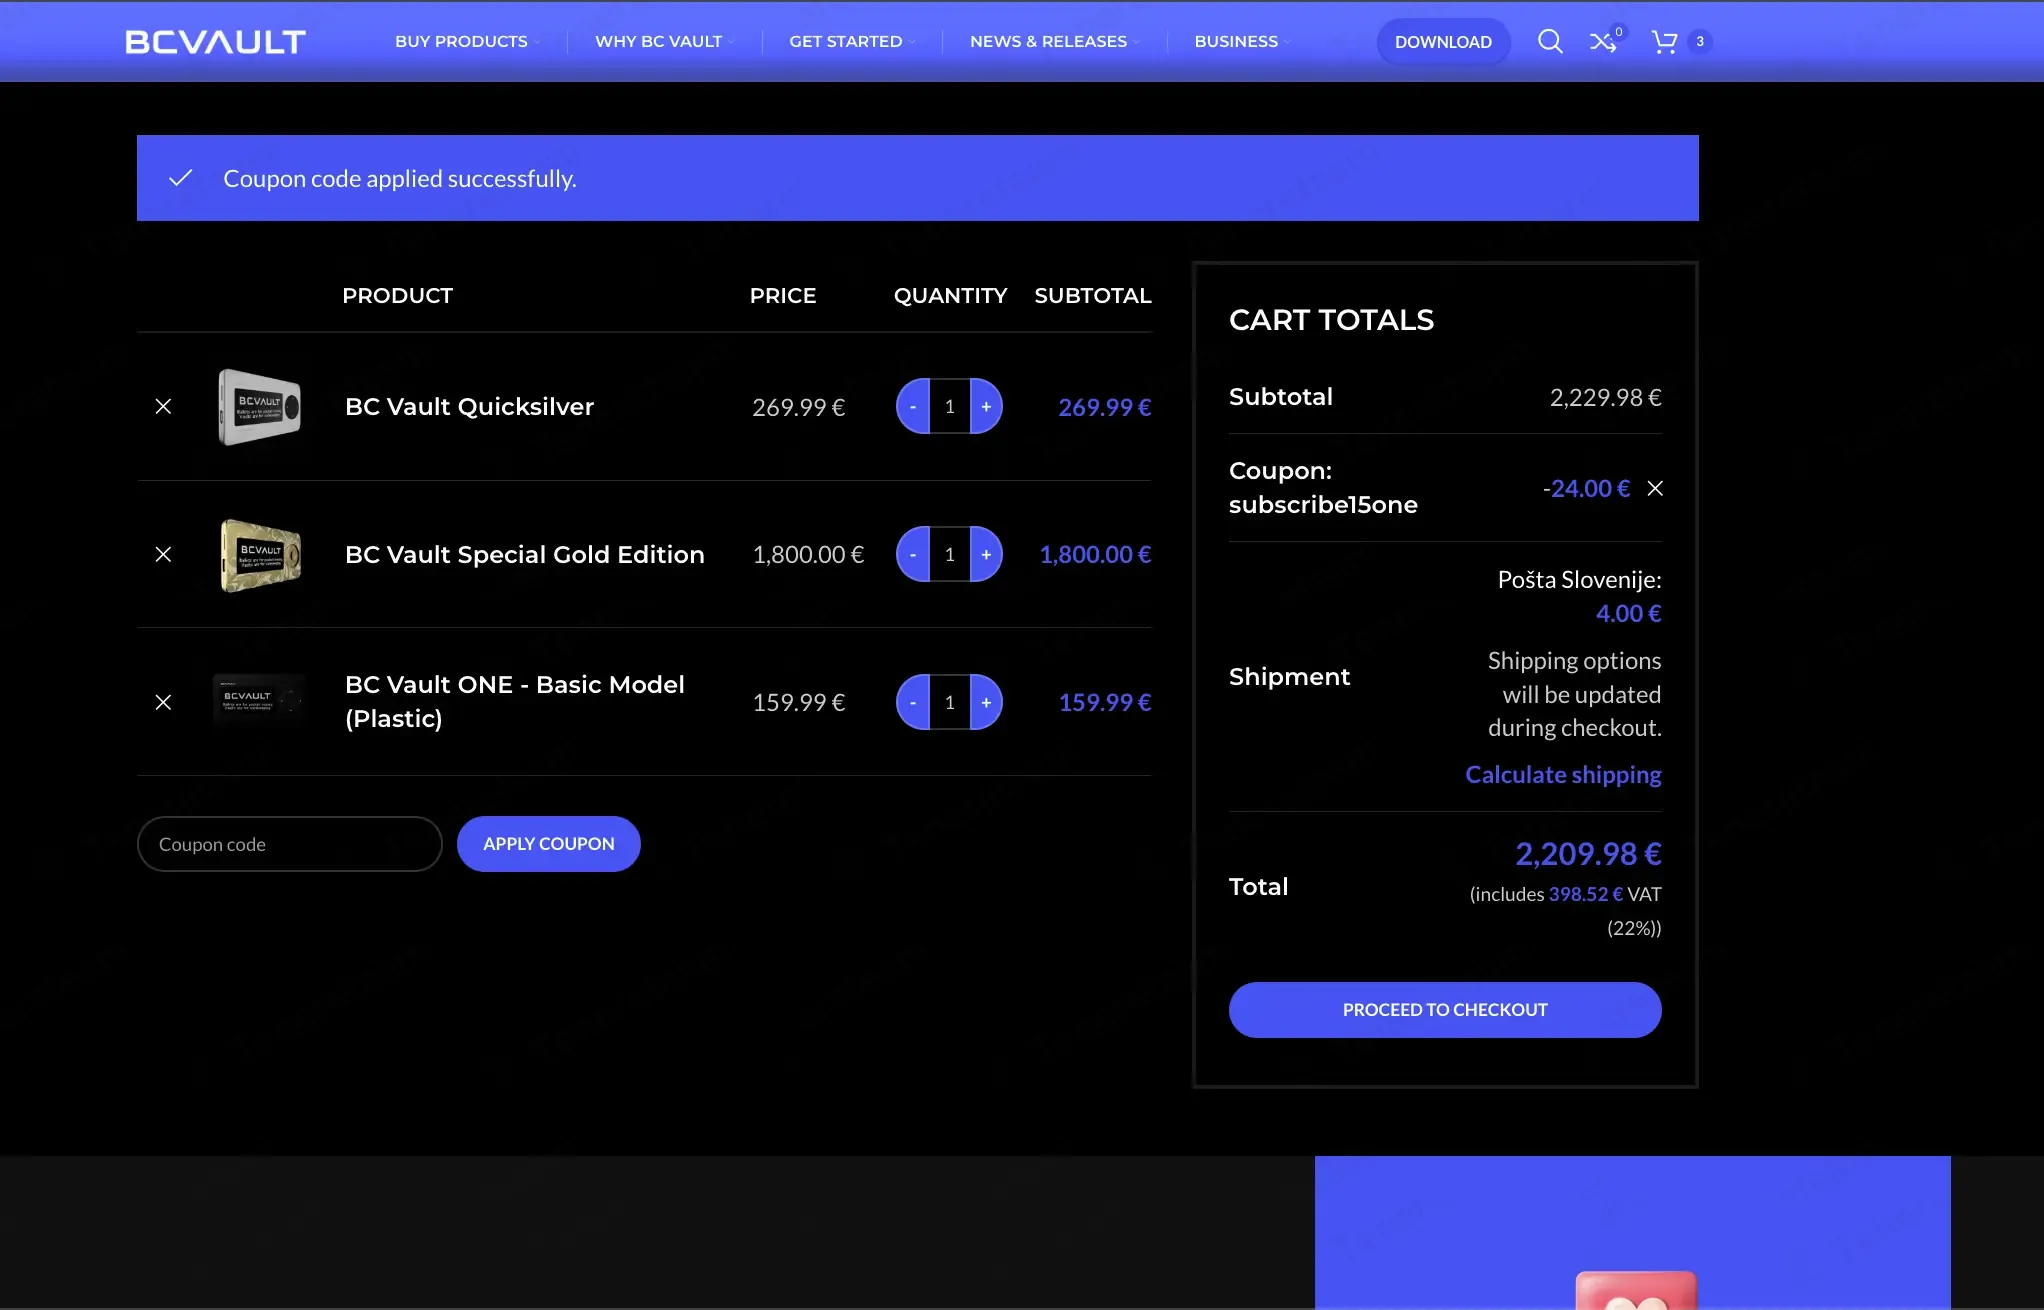Expand the Get Started menu
Viewport: 2044px width, 1310px height.
coord(852,41)
